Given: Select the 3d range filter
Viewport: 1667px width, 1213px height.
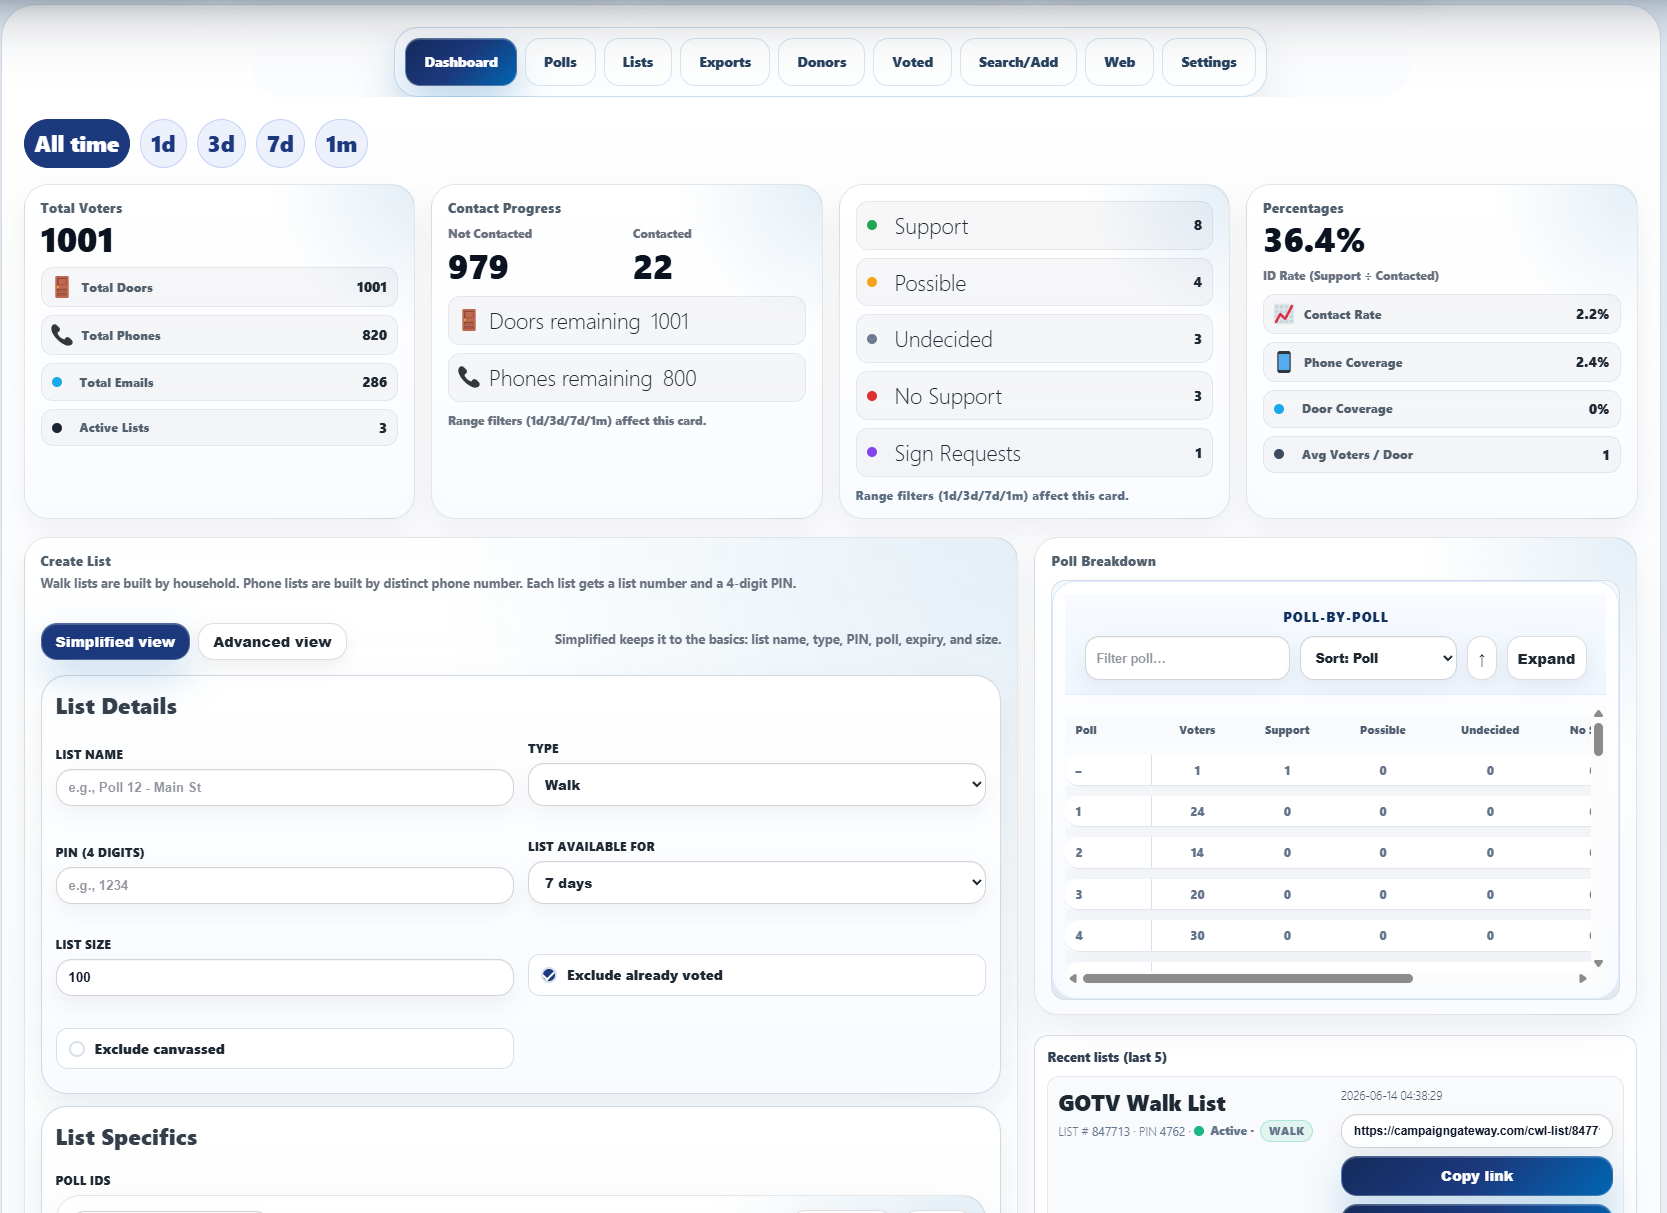Looking at the screenshot, I should [221, 144].
